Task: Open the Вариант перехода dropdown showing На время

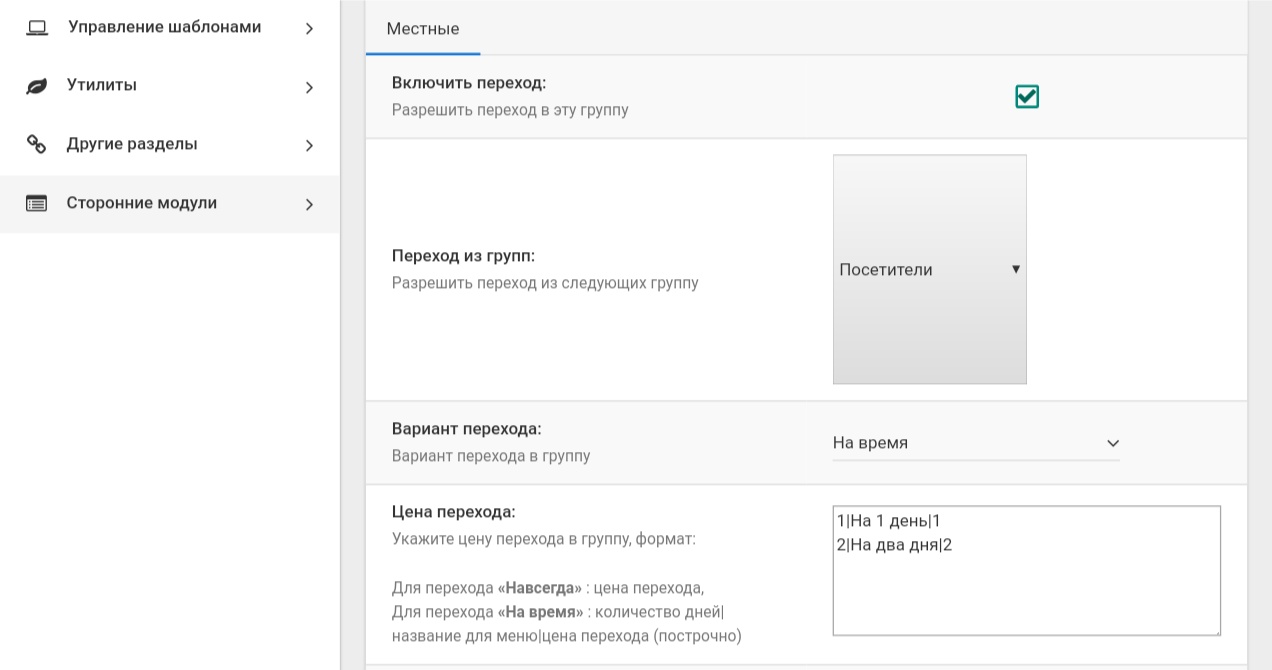Action: coord(975,443)
